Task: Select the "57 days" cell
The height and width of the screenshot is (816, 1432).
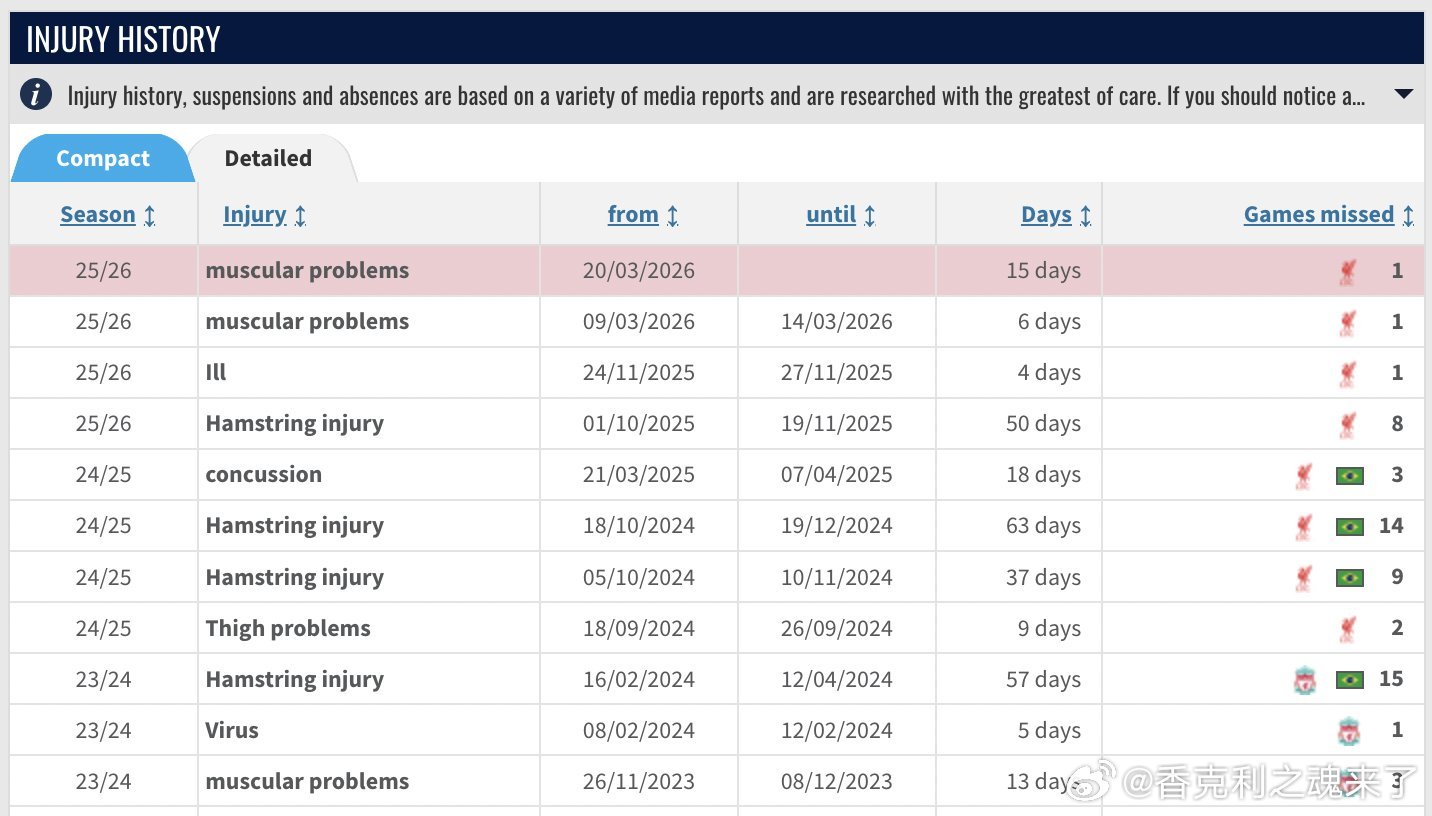Action: click(1043, 680)
